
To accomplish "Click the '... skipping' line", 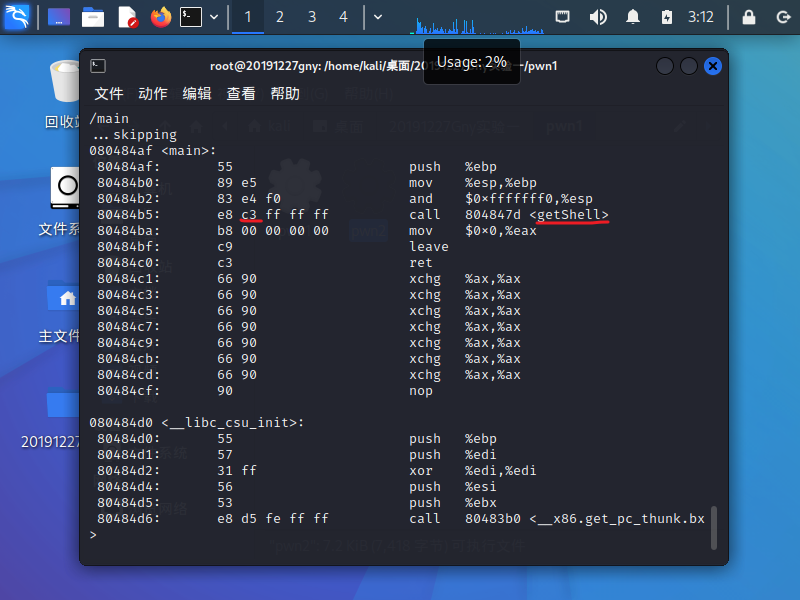I will (x=135, y=135).
